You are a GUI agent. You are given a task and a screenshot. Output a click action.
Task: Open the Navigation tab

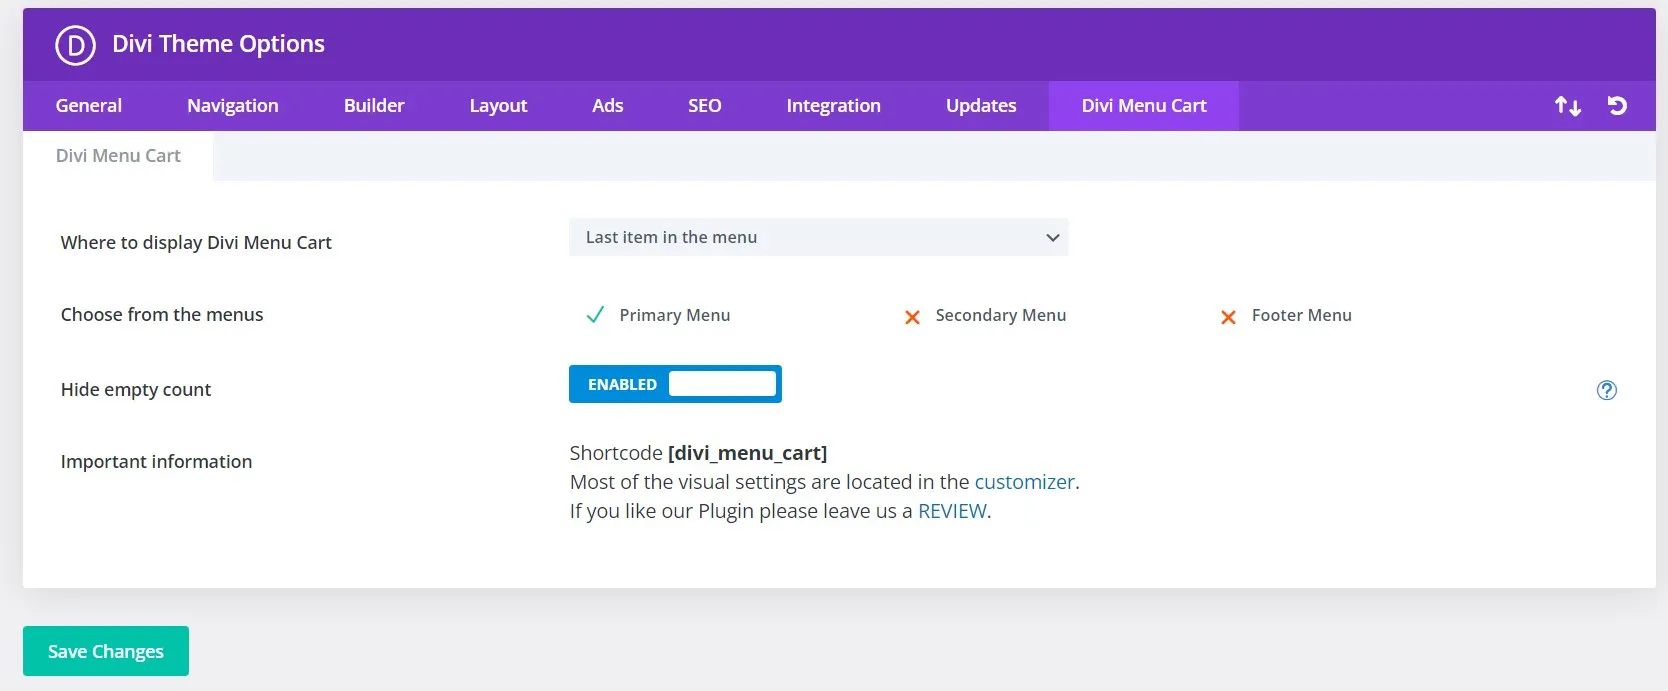[x=233, y=106]
